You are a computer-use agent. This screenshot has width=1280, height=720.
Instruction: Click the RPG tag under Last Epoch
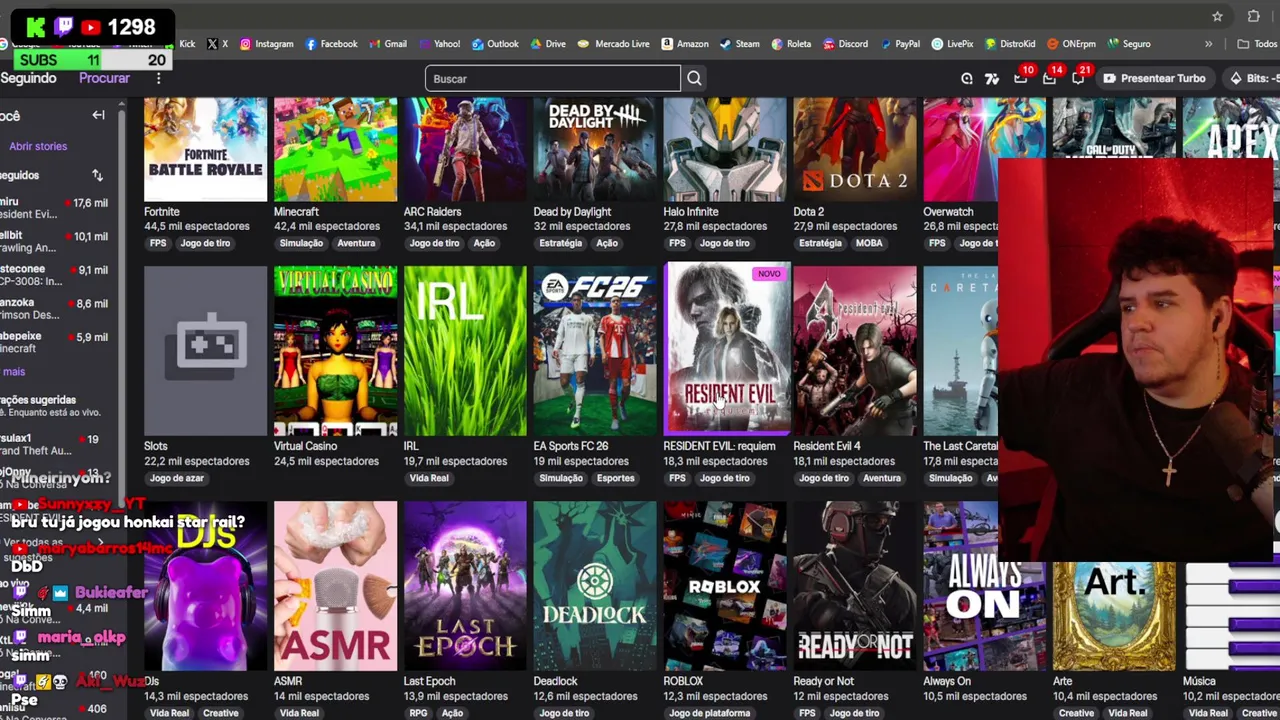tap(418, 713)
